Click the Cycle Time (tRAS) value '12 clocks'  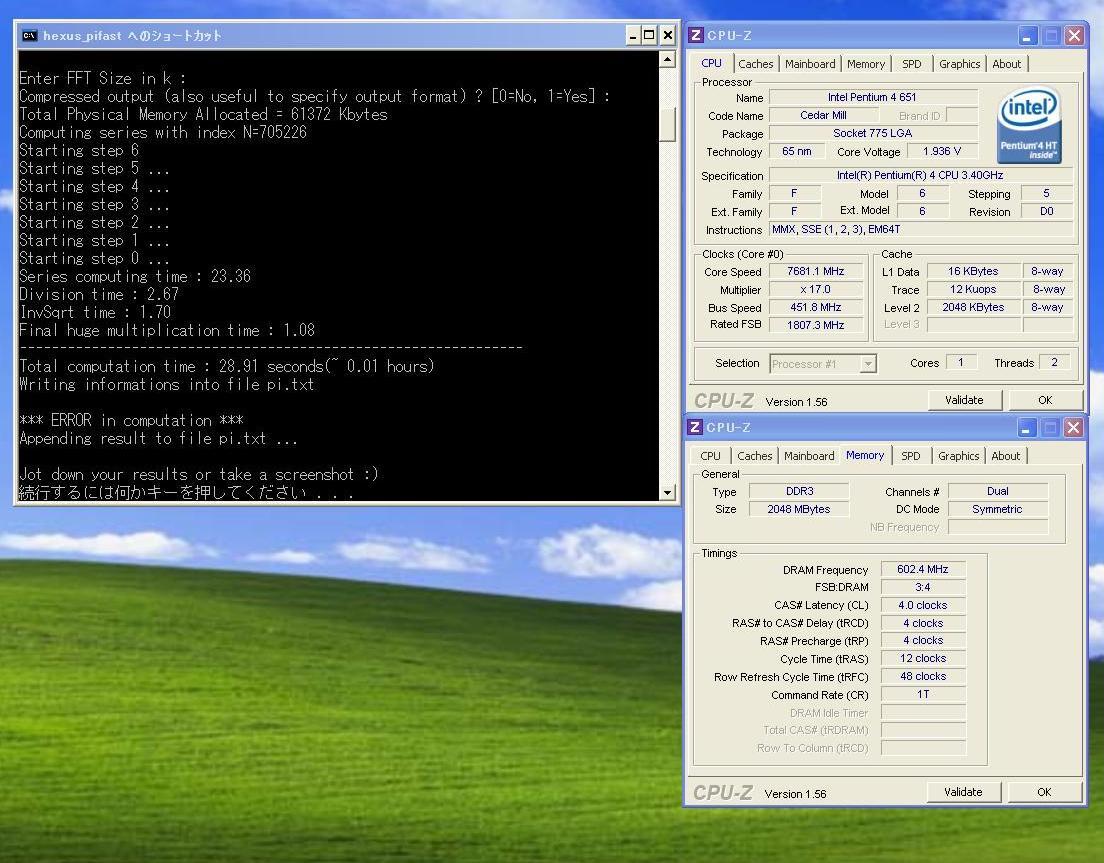[923, 659]
